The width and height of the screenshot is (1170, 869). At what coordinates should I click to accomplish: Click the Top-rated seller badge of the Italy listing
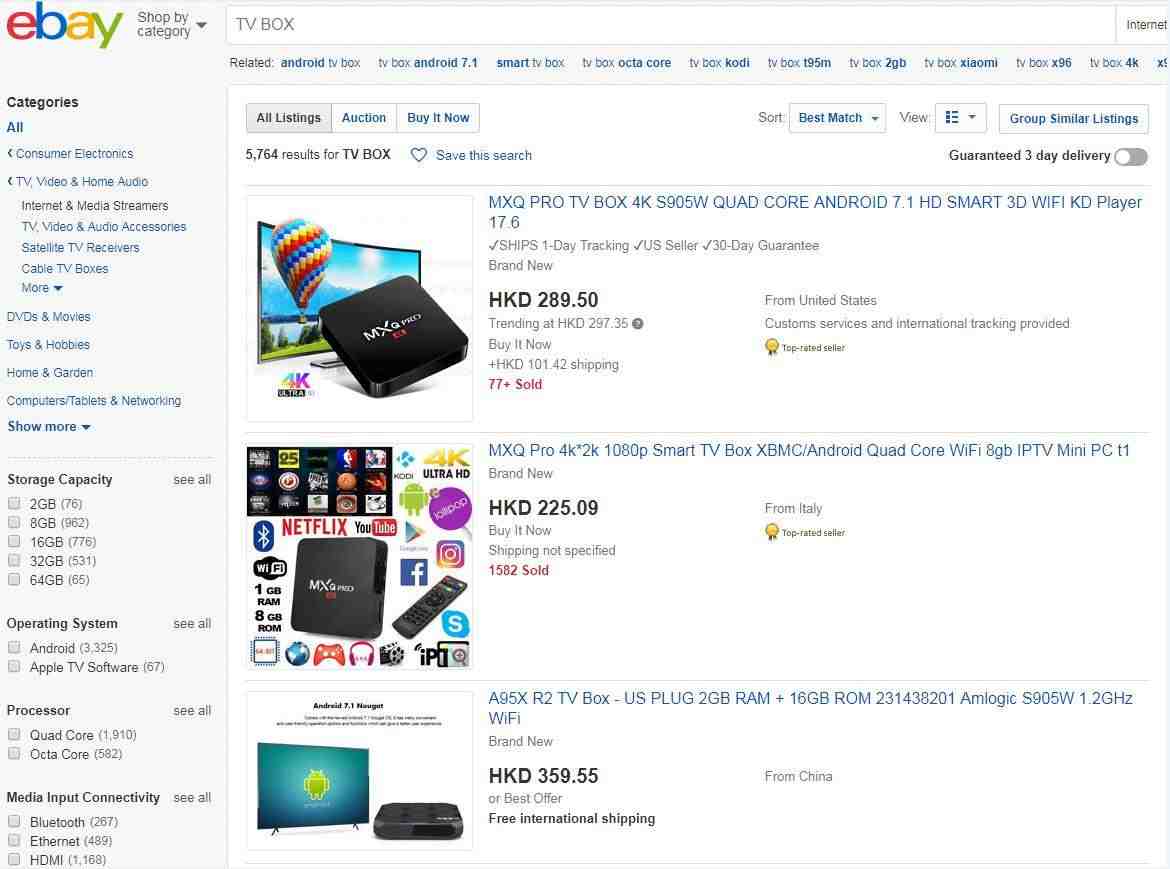coord(804,533)
